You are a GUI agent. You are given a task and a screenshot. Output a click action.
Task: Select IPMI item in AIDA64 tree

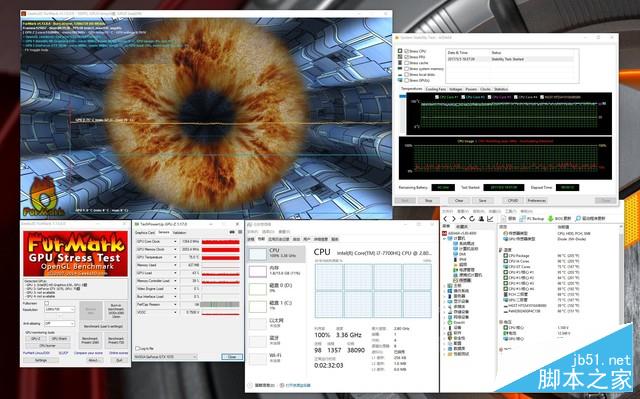pyautogui.click(x=460, y=259)
